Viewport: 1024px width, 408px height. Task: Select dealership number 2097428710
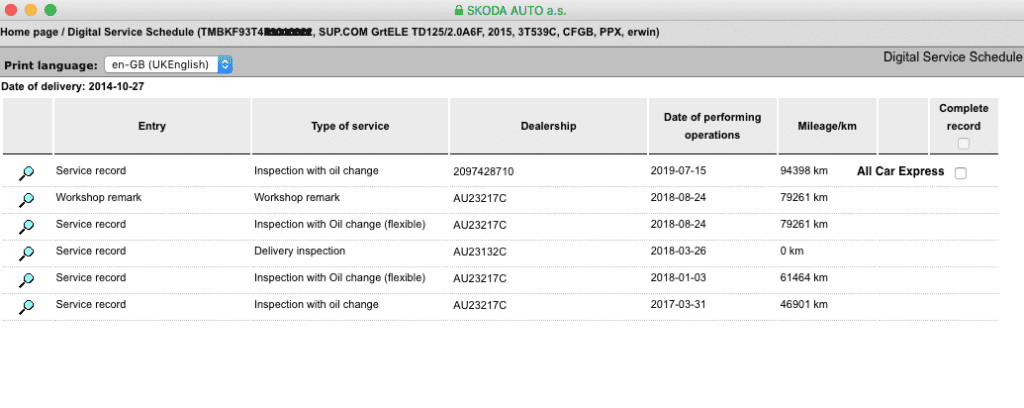click(x=483, y=172)
